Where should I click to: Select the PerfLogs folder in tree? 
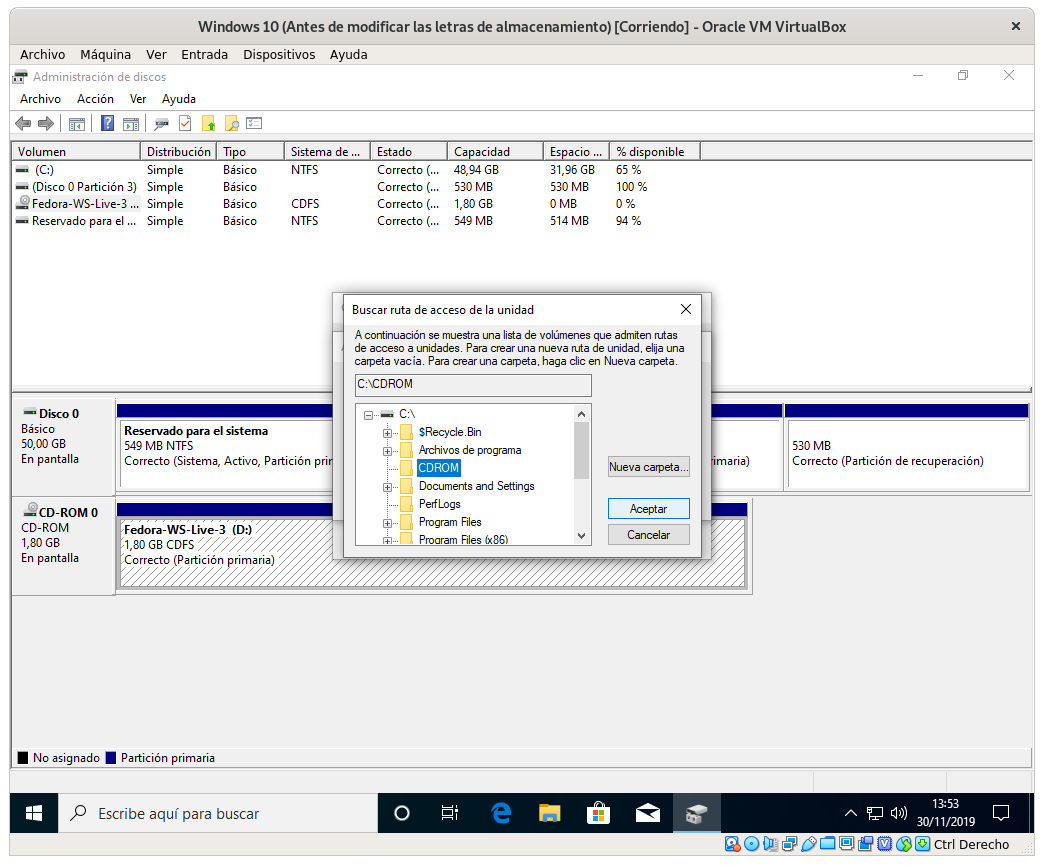click(439, 504)
